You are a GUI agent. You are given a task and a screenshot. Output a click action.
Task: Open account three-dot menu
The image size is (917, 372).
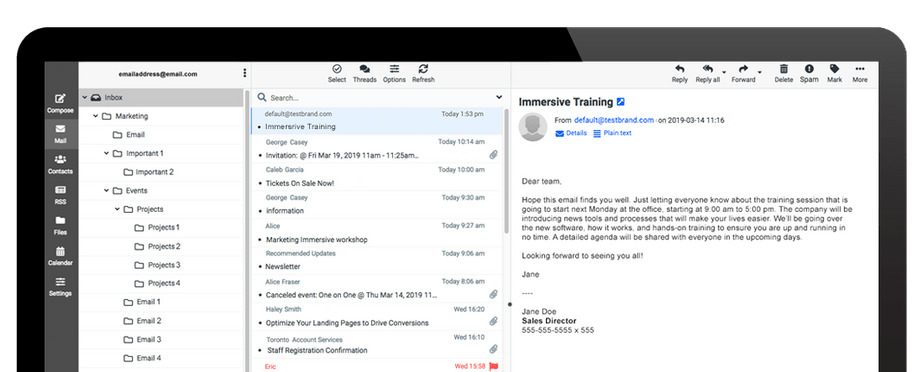point(244,74)
